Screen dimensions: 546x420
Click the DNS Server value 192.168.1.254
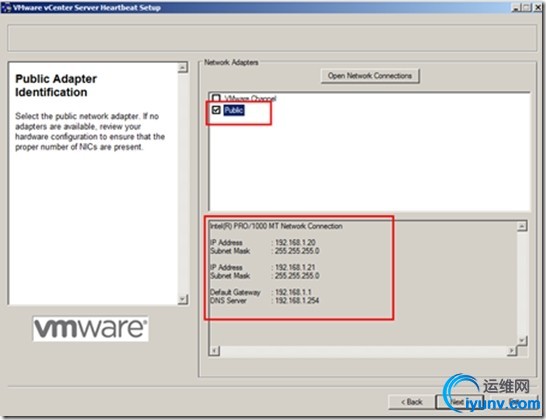coord(297,300)
